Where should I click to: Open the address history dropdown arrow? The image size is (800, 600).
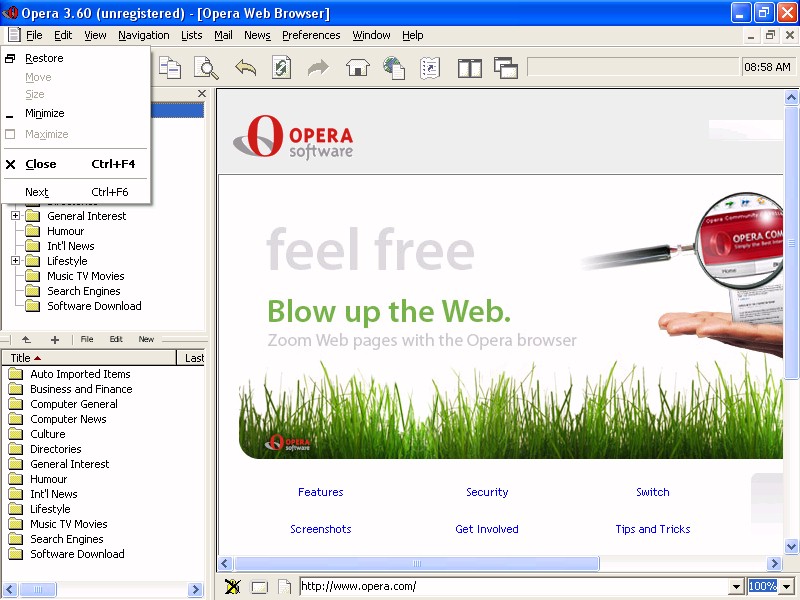point(736,587)
